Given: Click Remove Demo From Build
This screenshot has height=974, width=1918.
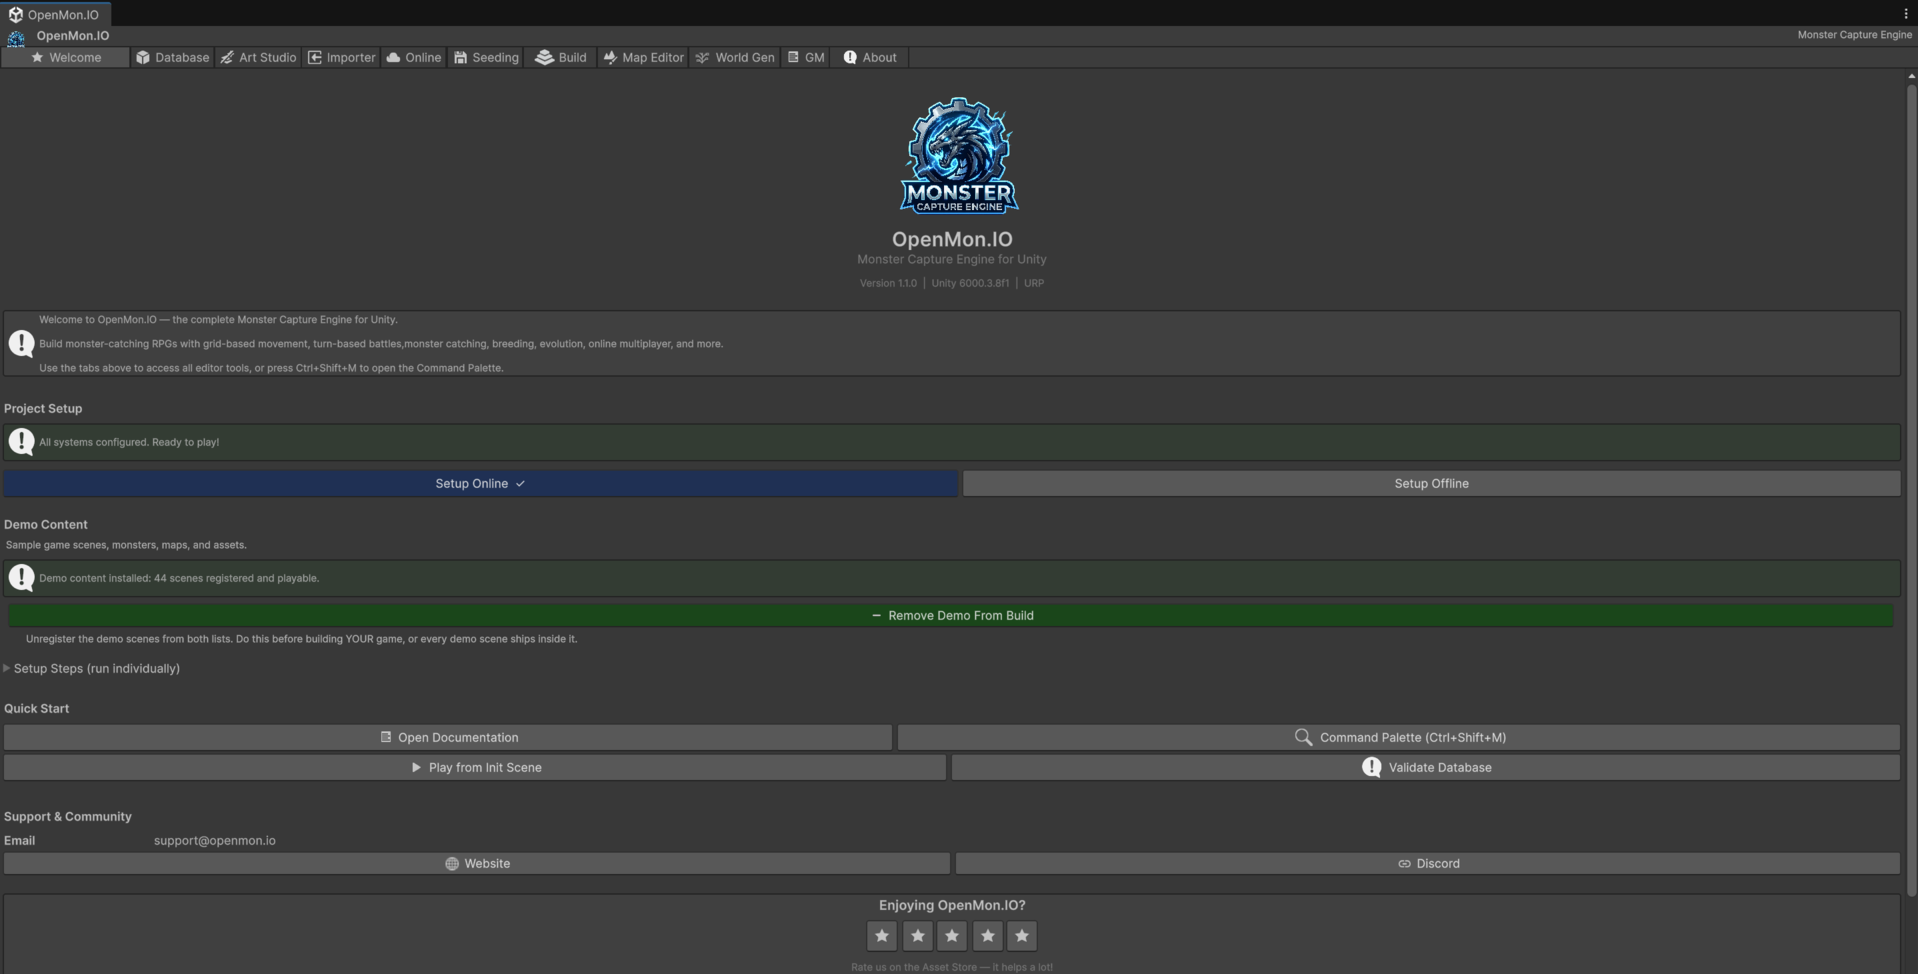Looking at the screenshot, I should coord(951,616).
